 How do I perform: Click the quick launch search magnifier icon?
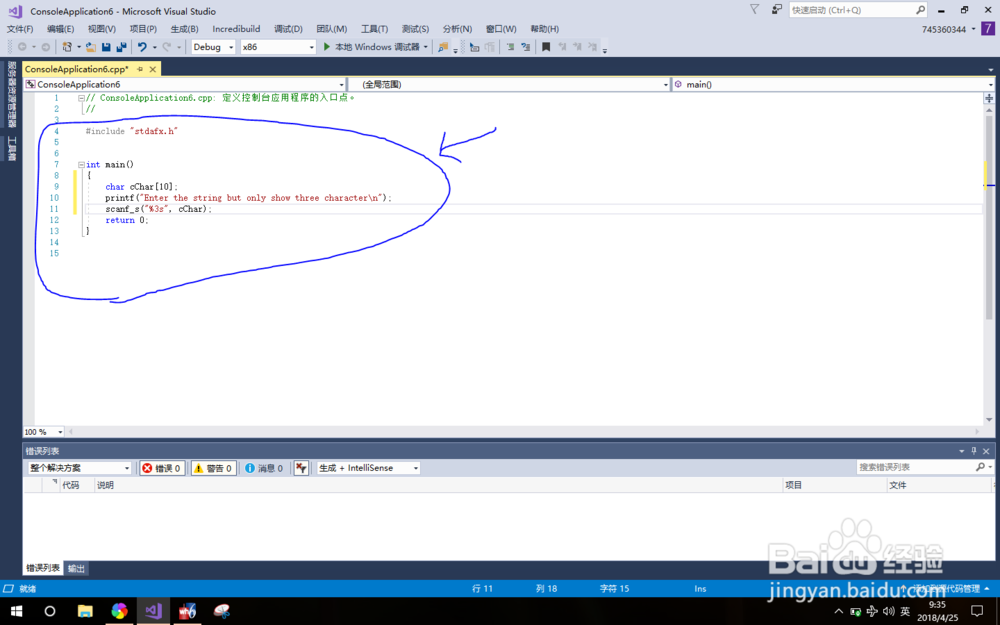coord(920,10)
